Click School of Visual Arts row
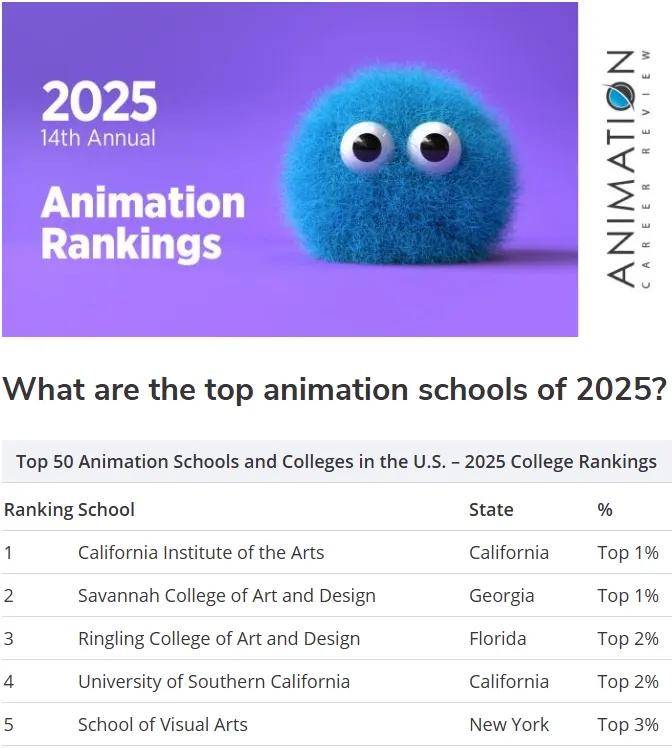The height and width of the screenshot is (749, 672). click(163, 724)
